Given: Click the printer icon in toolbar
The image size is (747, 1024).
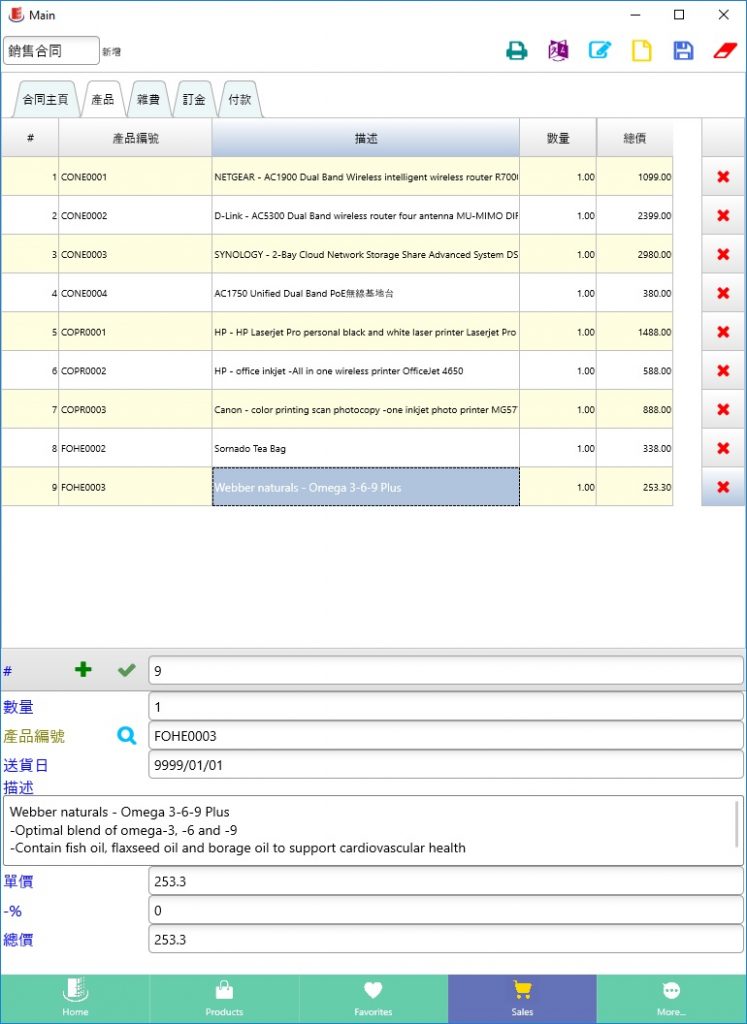Looking at the screenshot, I should pyautogui.click(x=517, y=51).
